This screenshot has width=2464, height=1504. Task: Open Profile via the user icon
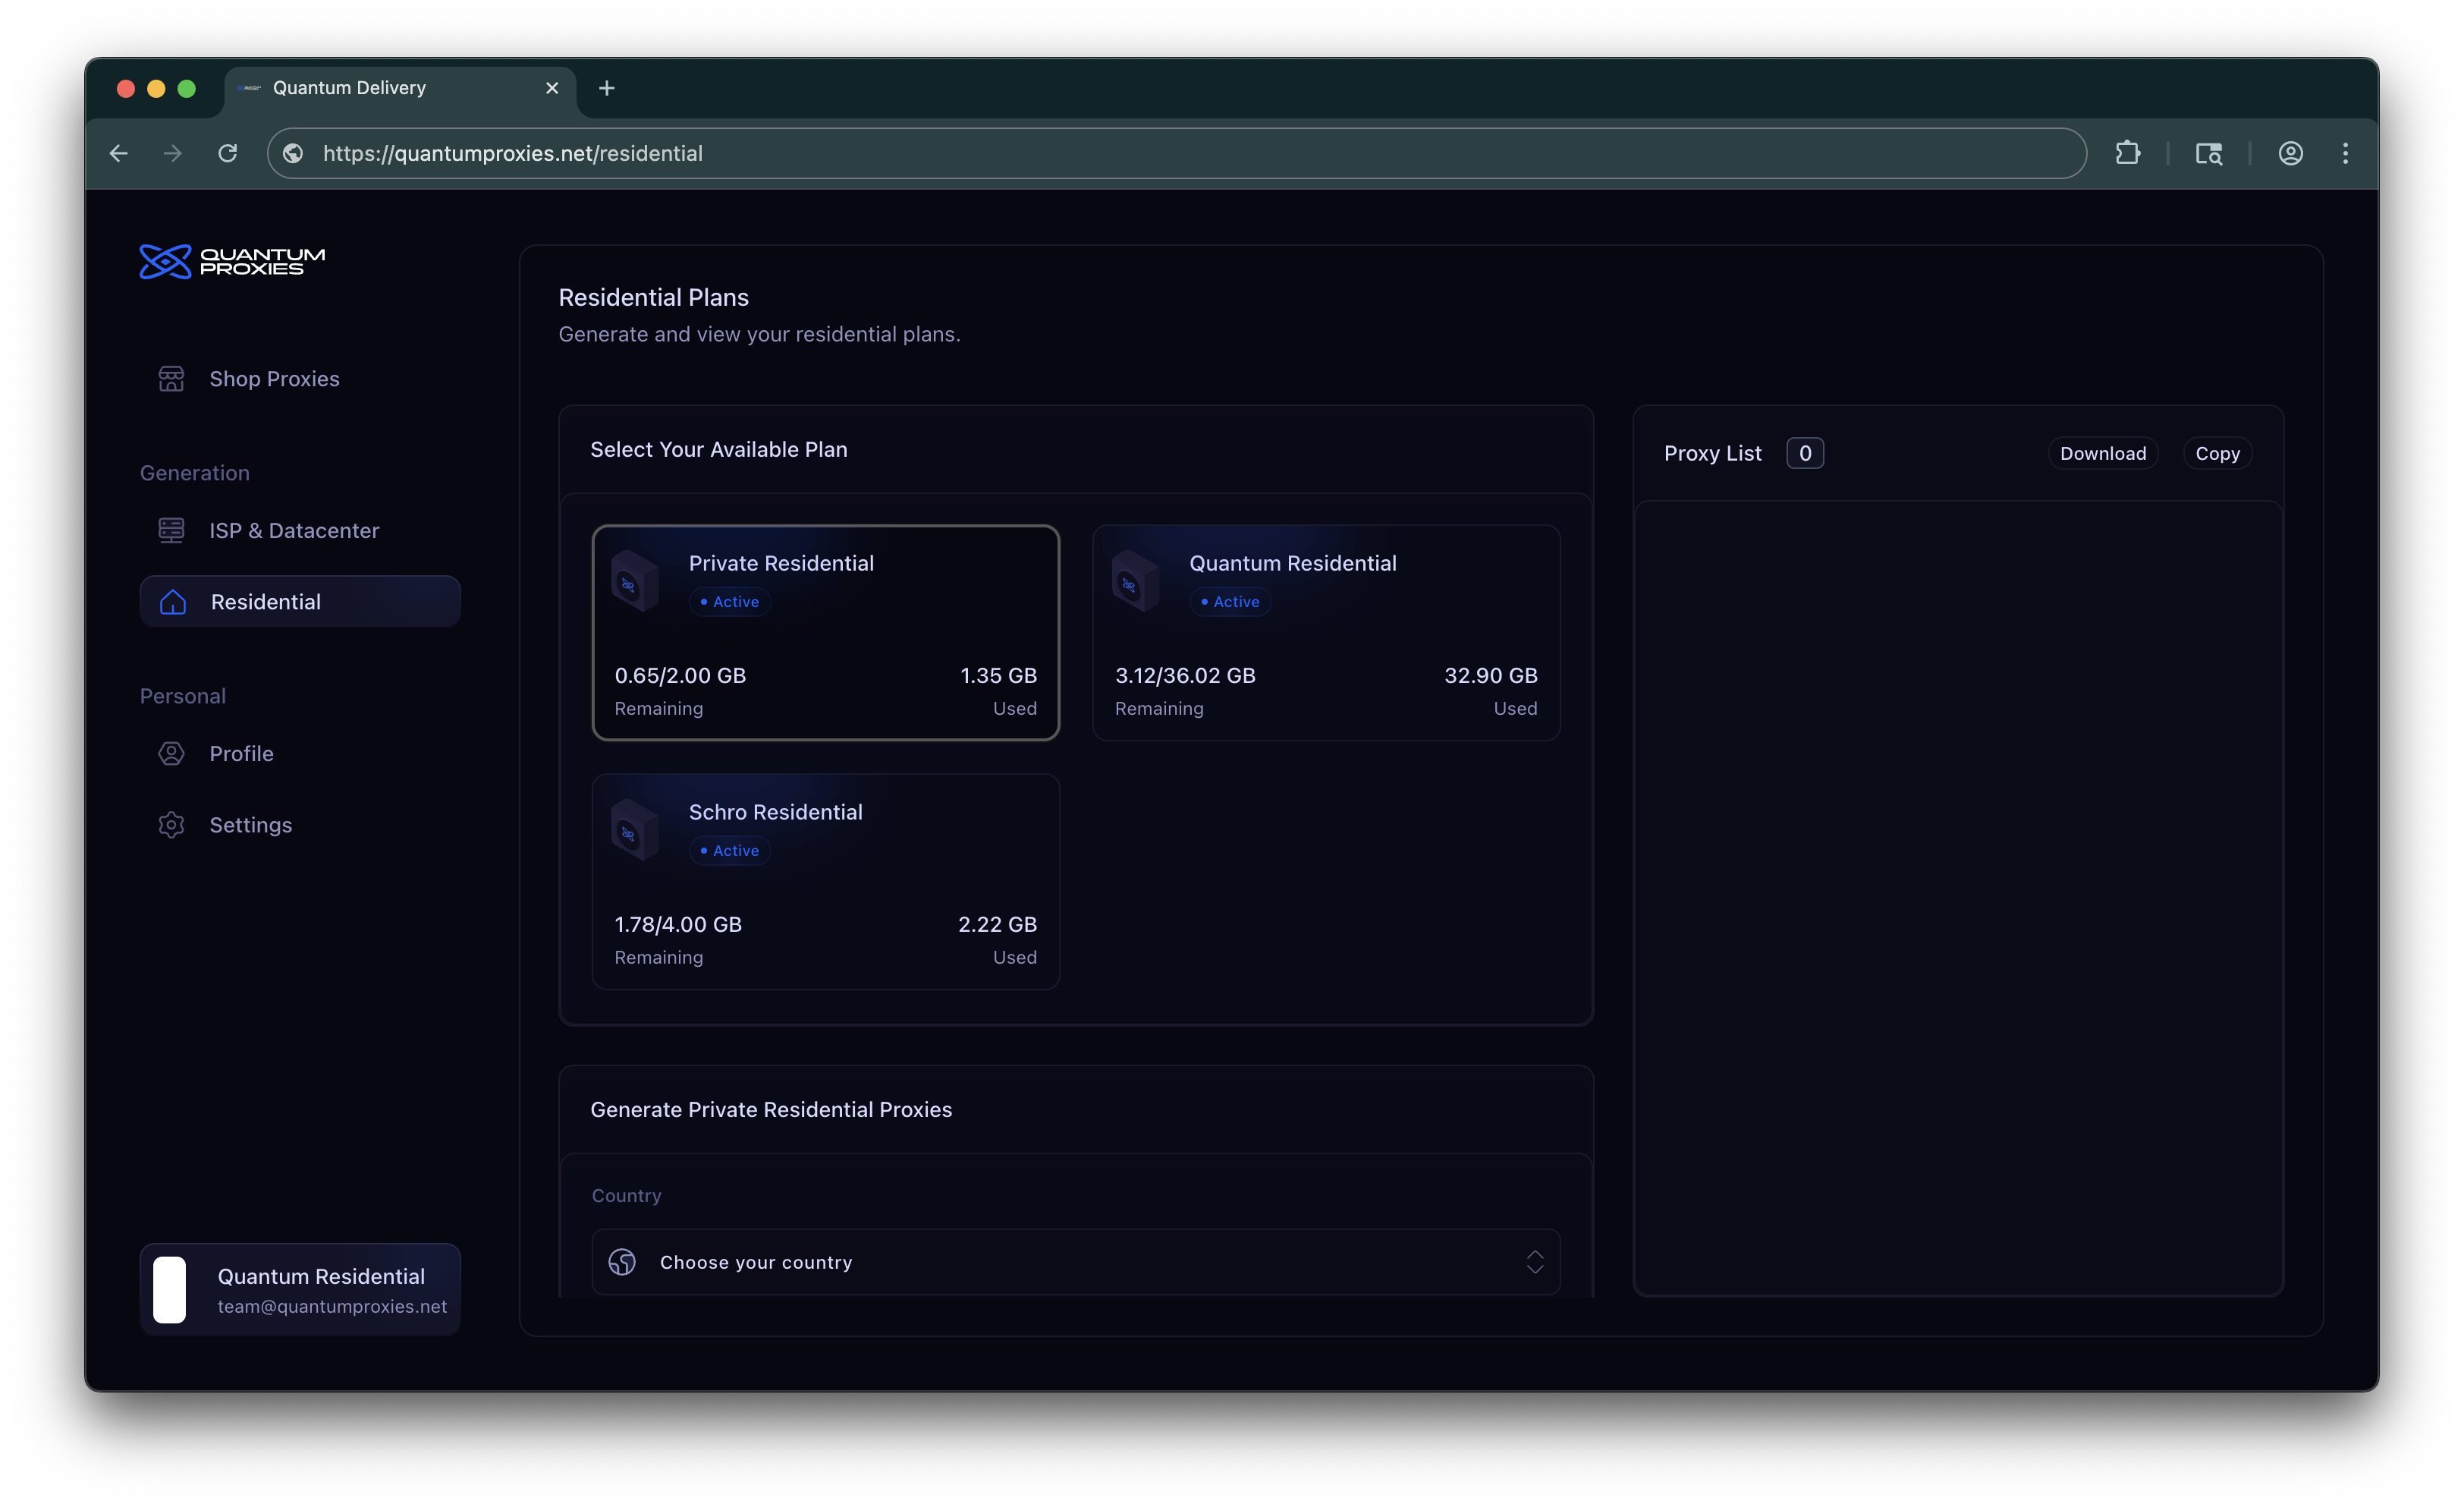(x=171, y=753)
